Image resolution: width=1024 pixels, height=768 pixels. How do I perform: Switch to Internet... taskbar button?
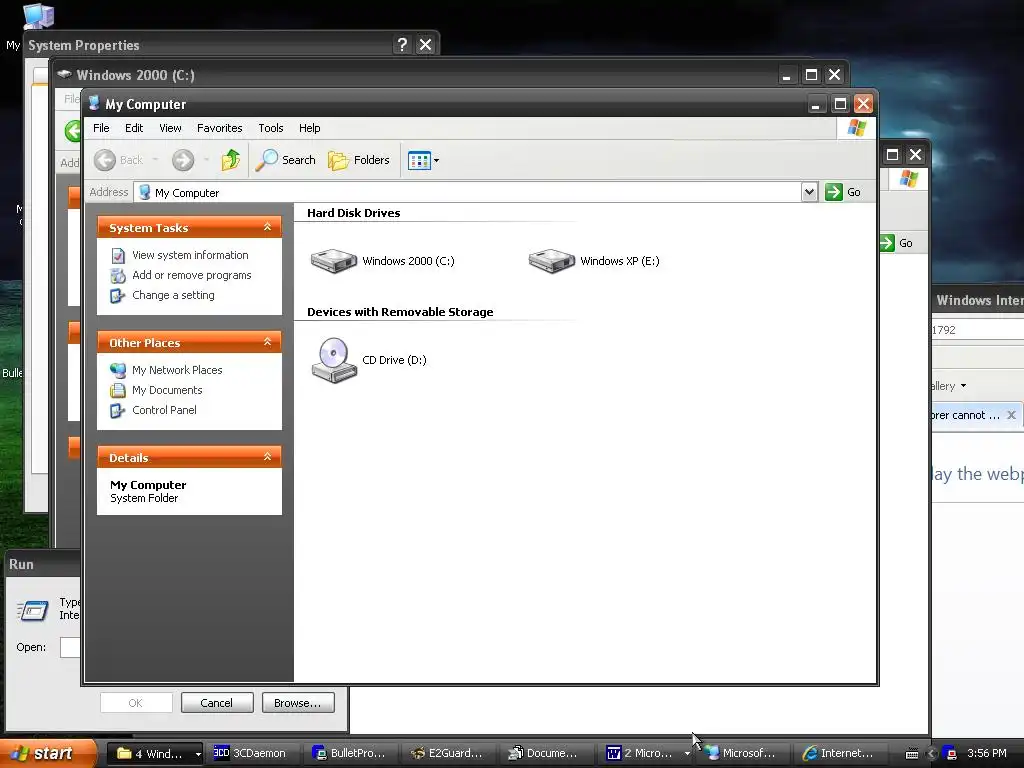839,753
